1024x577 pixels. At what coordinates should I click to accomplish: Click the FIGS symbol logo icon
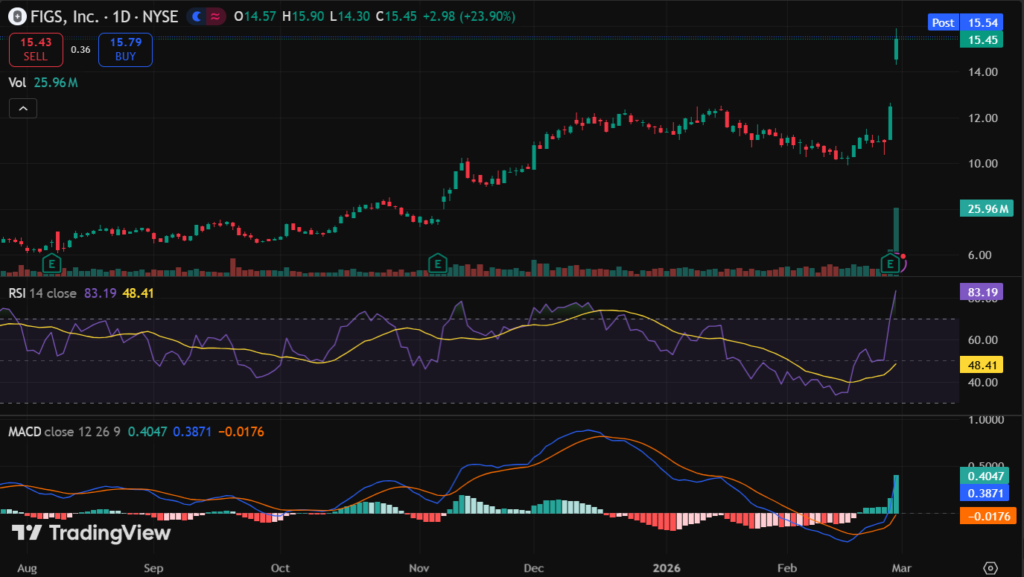point(13,17)
